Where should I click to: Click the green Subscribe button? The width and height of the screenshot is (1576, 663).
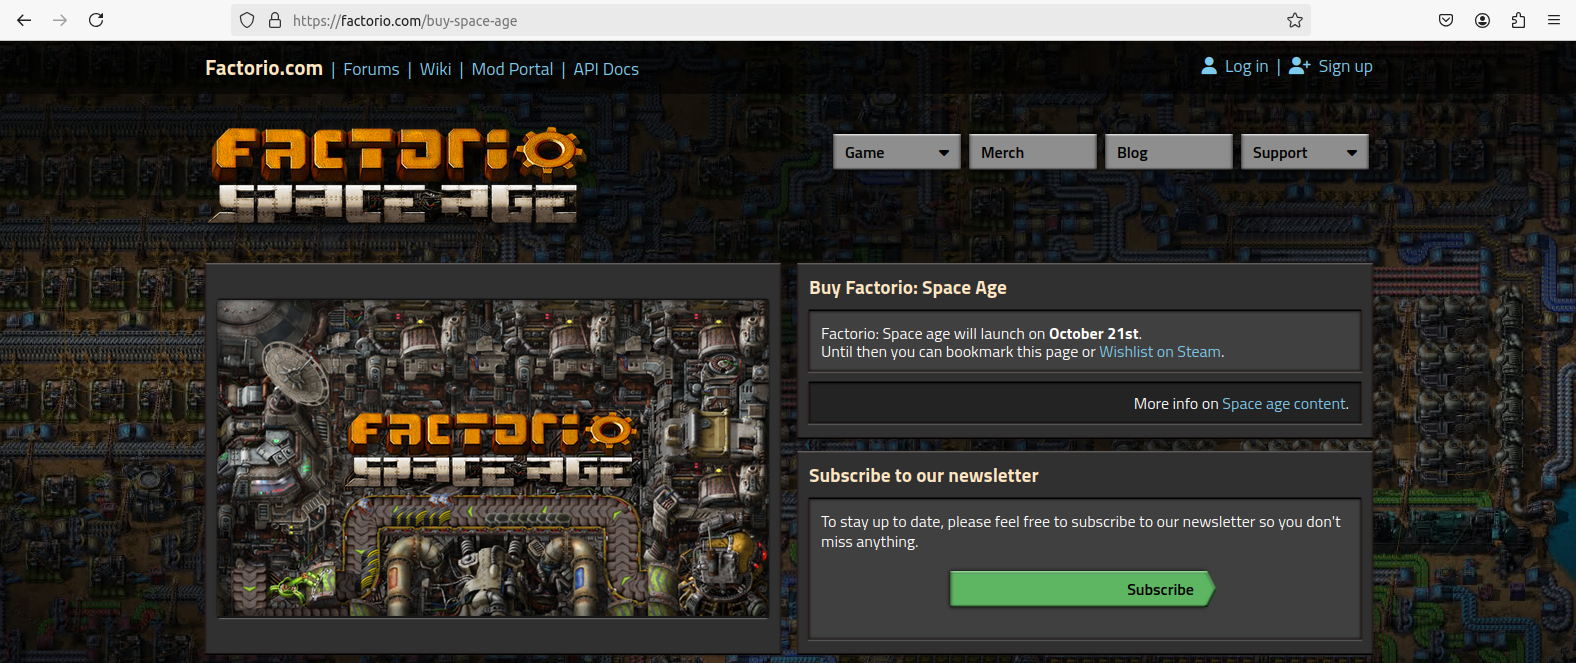tap(1082, 589)
